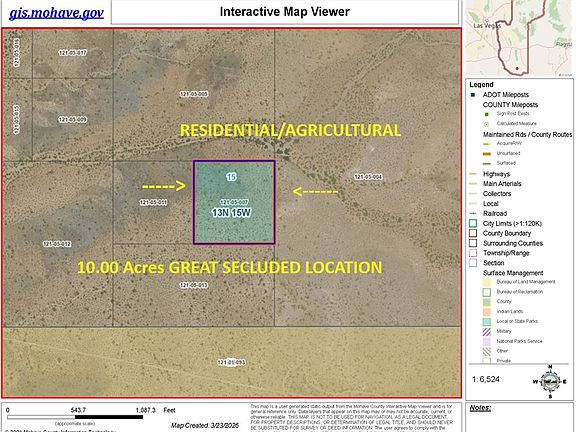576x432 pixels.
Task: Open the Las Vegas overview map thumbnail
Action: click(519, 38)
